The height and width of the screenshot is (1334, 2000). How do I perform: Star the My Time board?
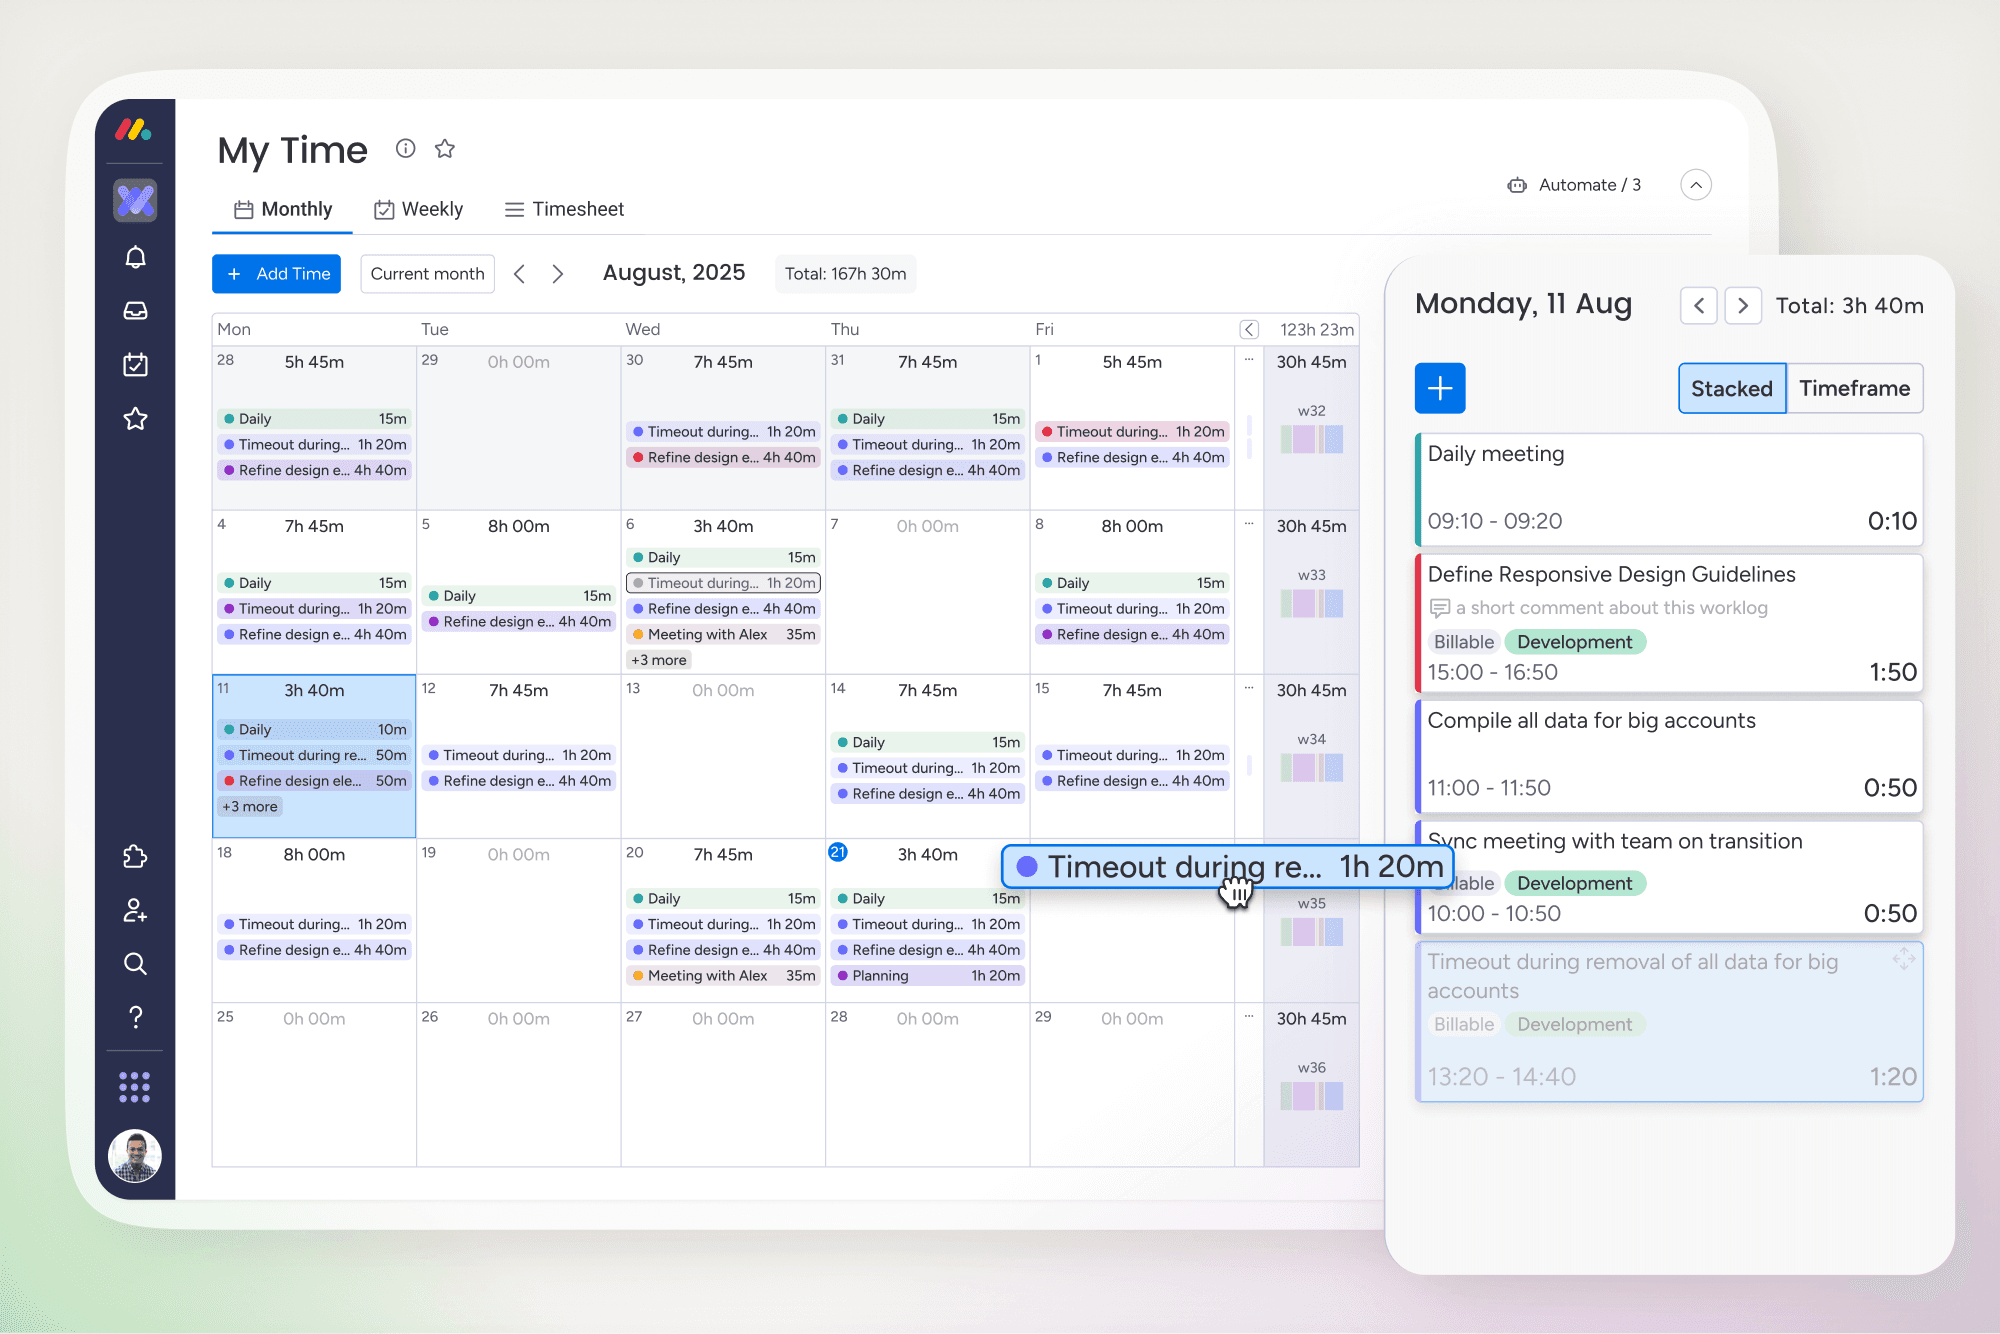click(445, 149)
